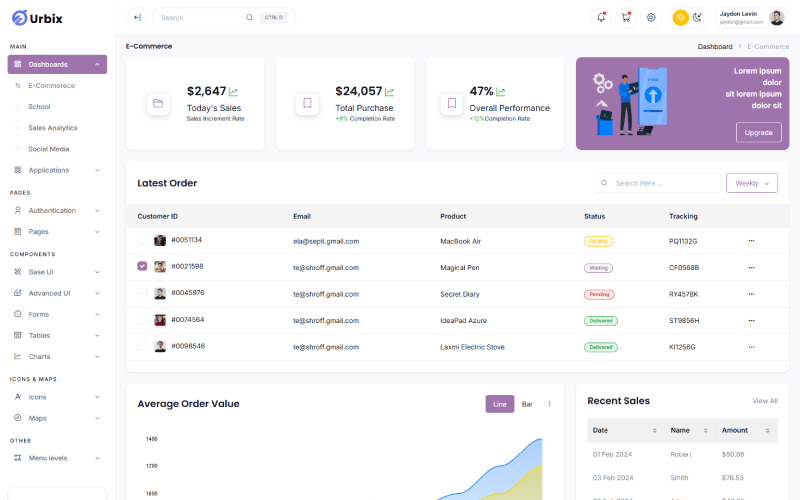
Task: Open the settings gear icon
Action: tap(651, 17)
